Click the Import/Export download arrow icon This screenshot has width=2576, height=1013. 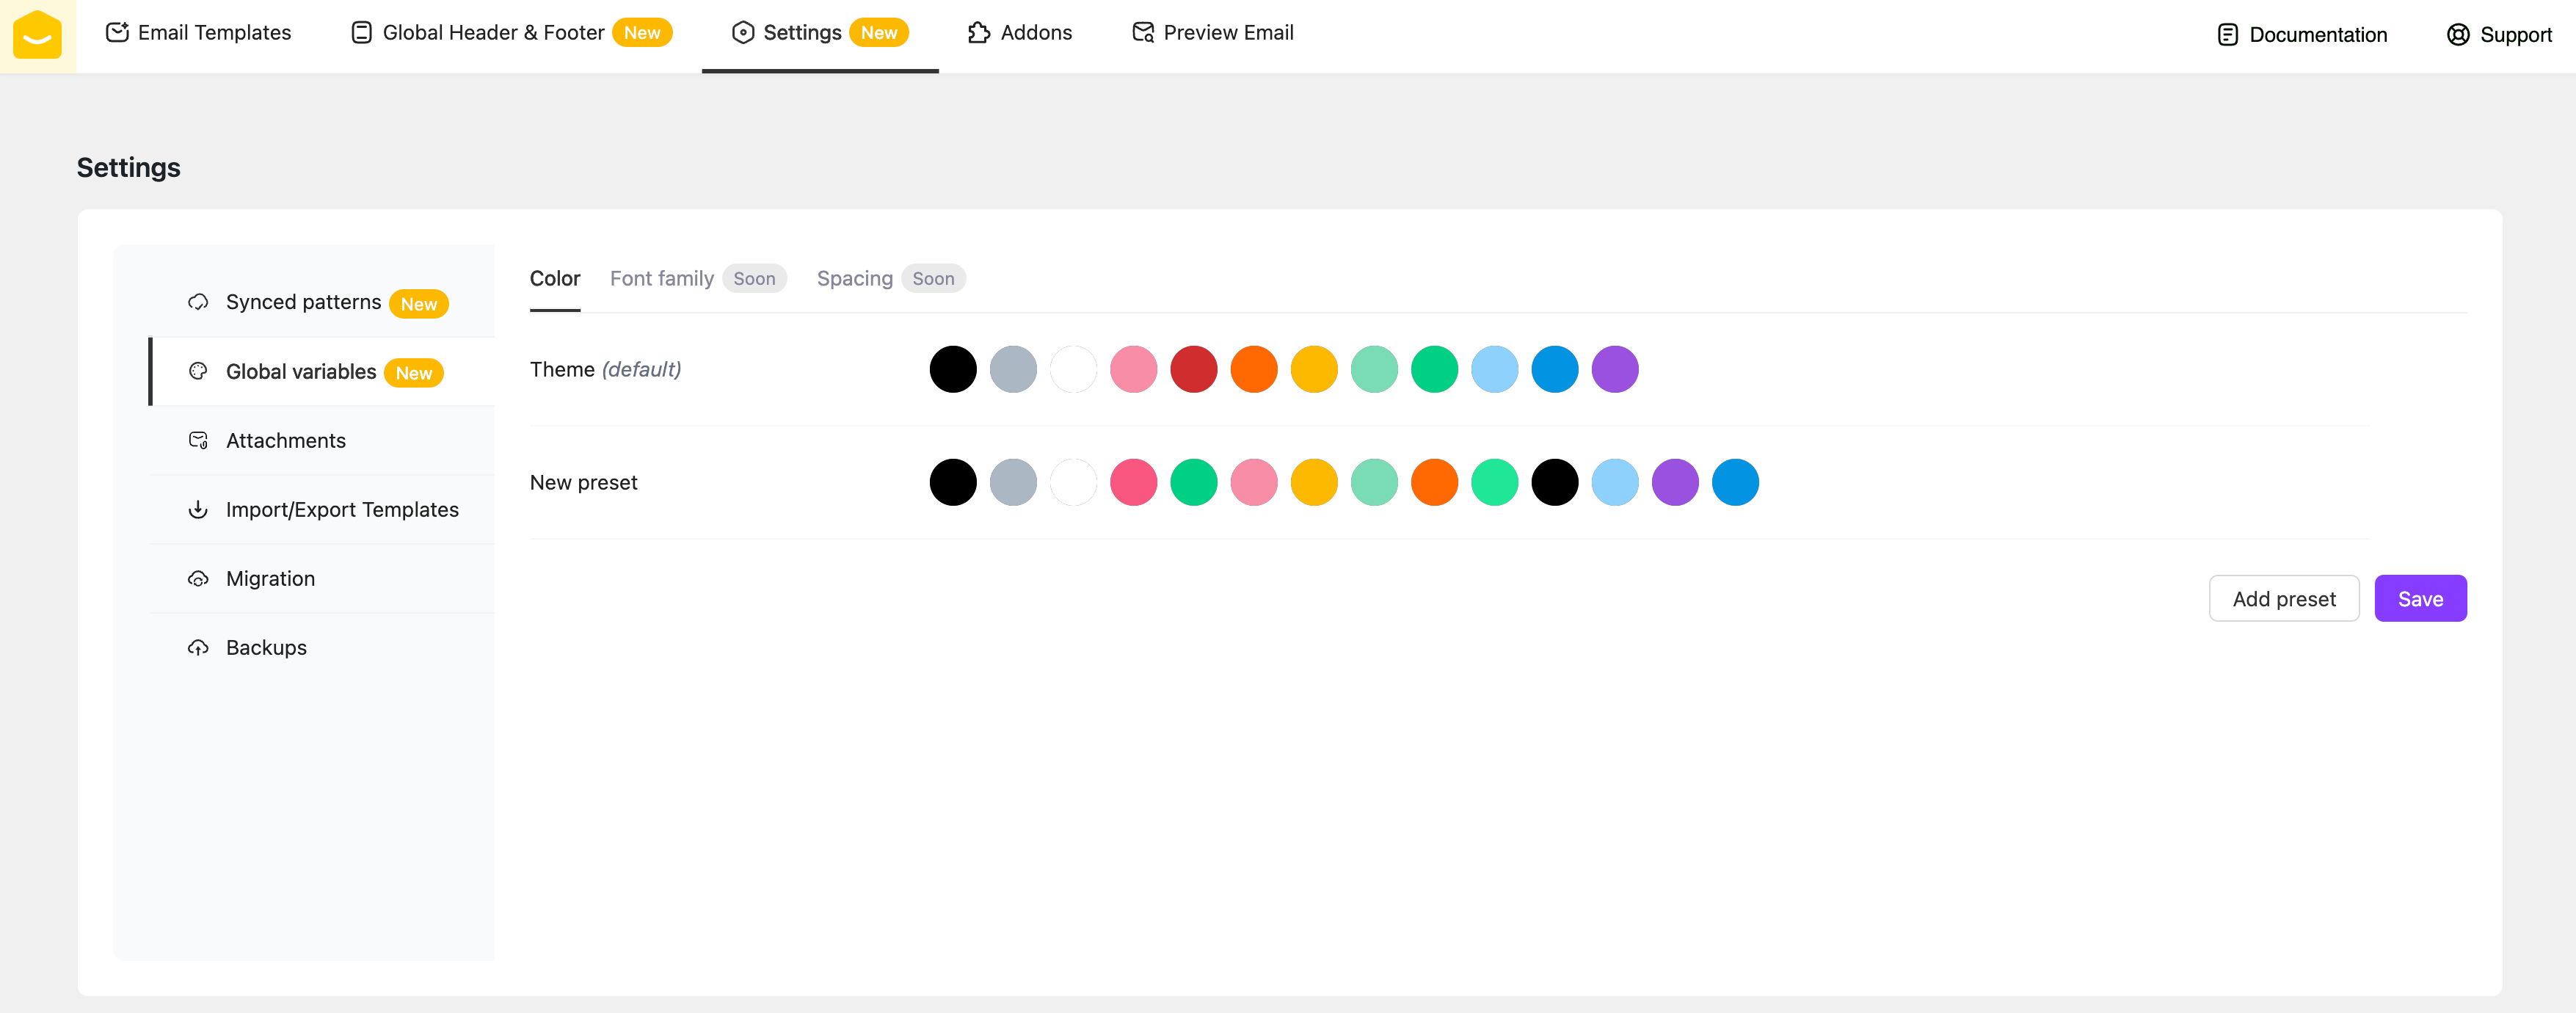pos(198,510)
